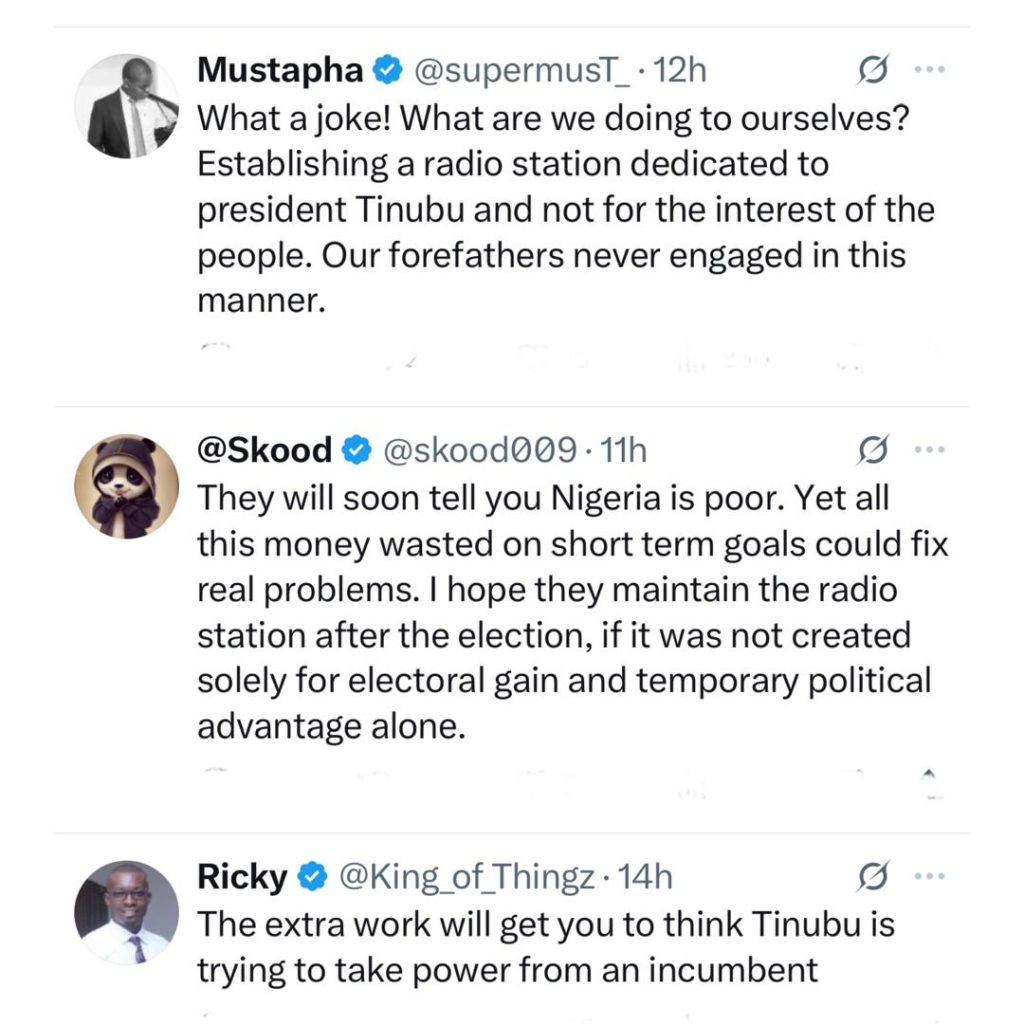Open the 11h timestamp on Skood's tweet
This screenshot has height=1024, width=1024.
click(627, 451)
